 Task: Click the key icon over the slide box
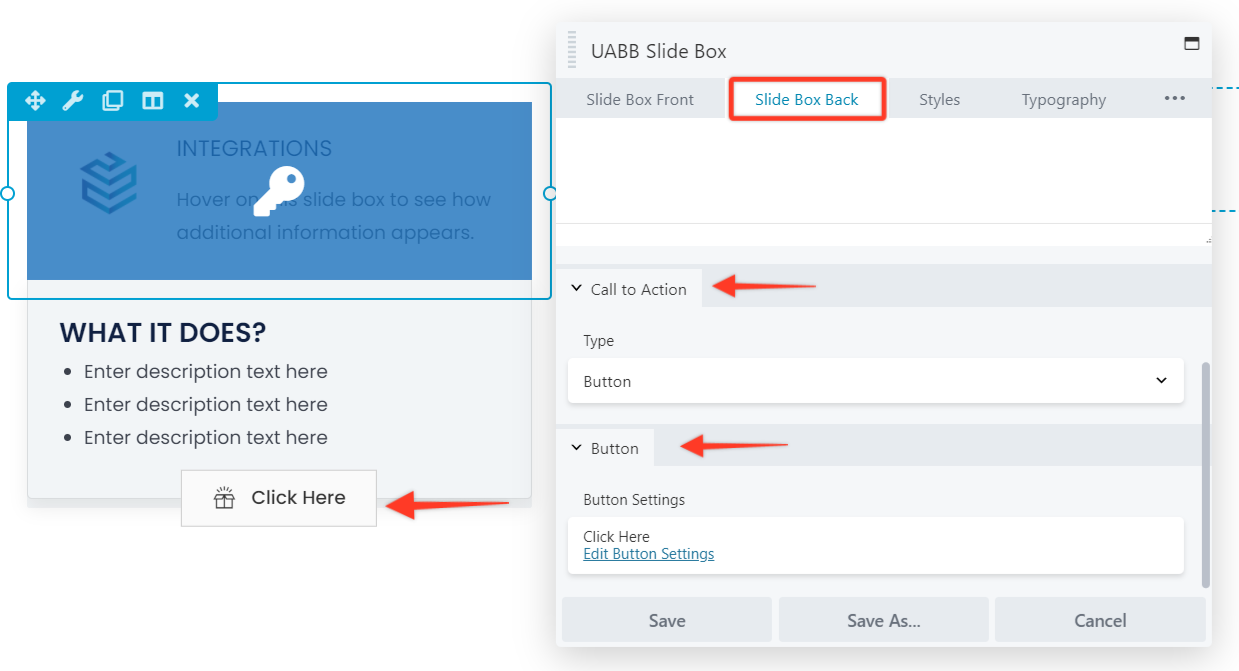[x=280, y=191]
